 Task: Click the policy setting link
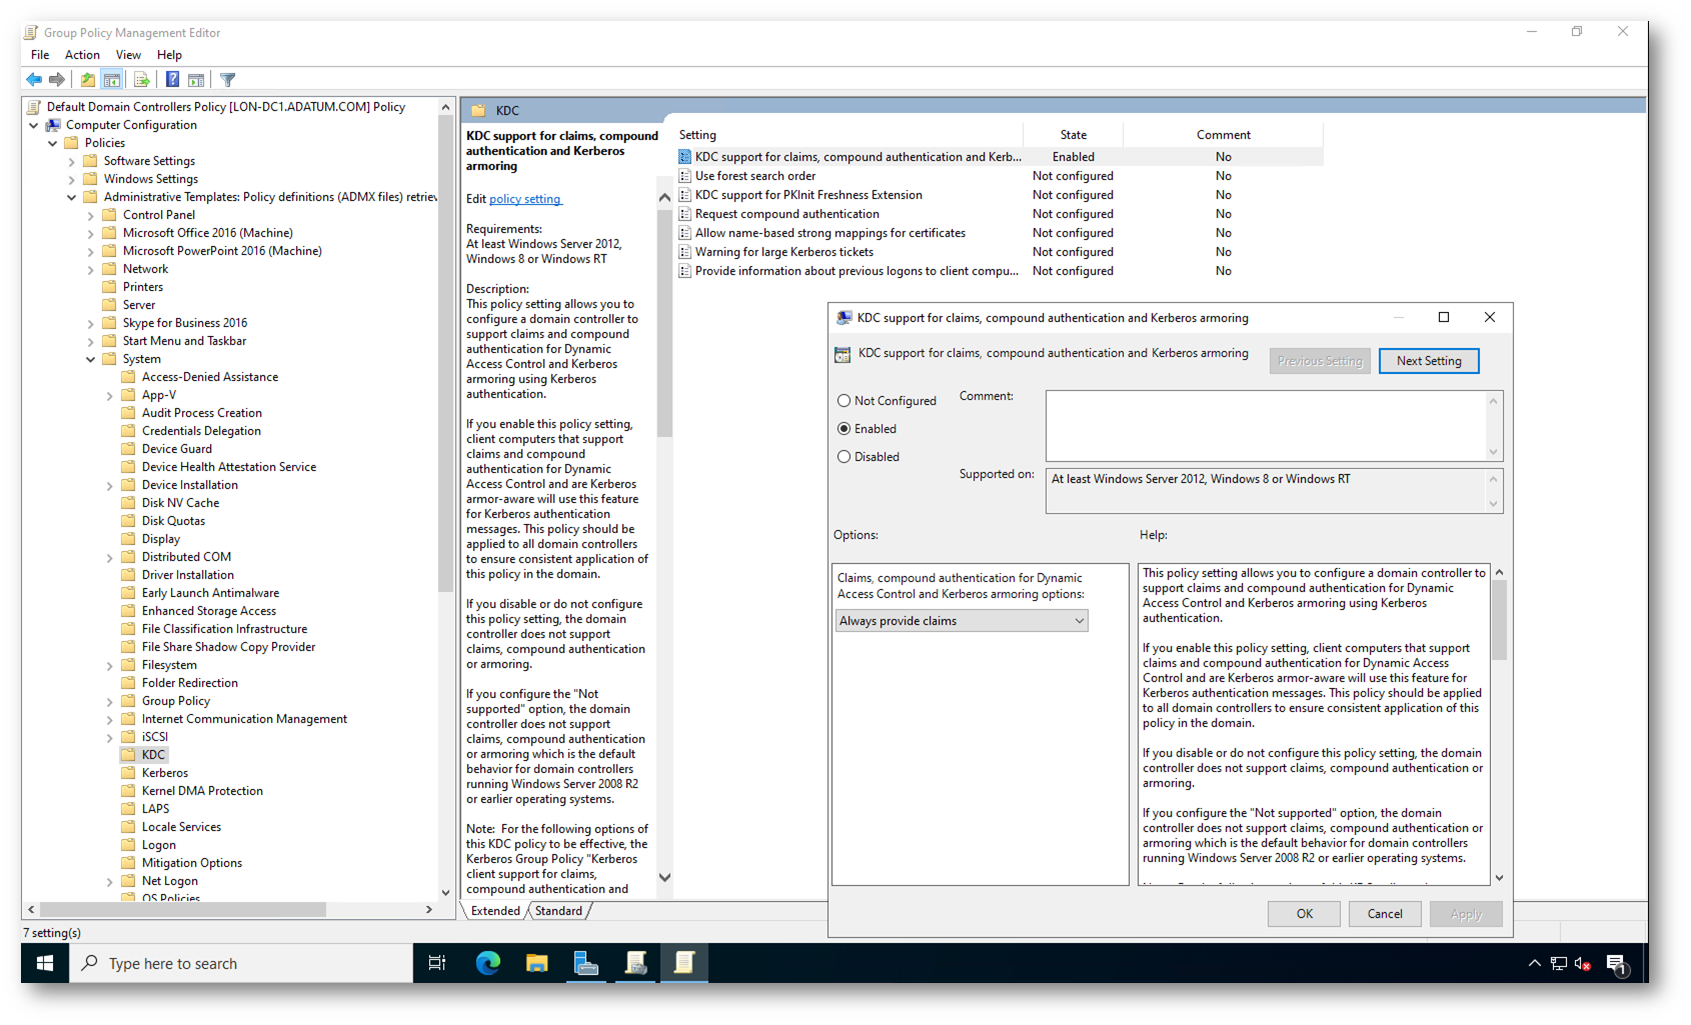point(525,199)
